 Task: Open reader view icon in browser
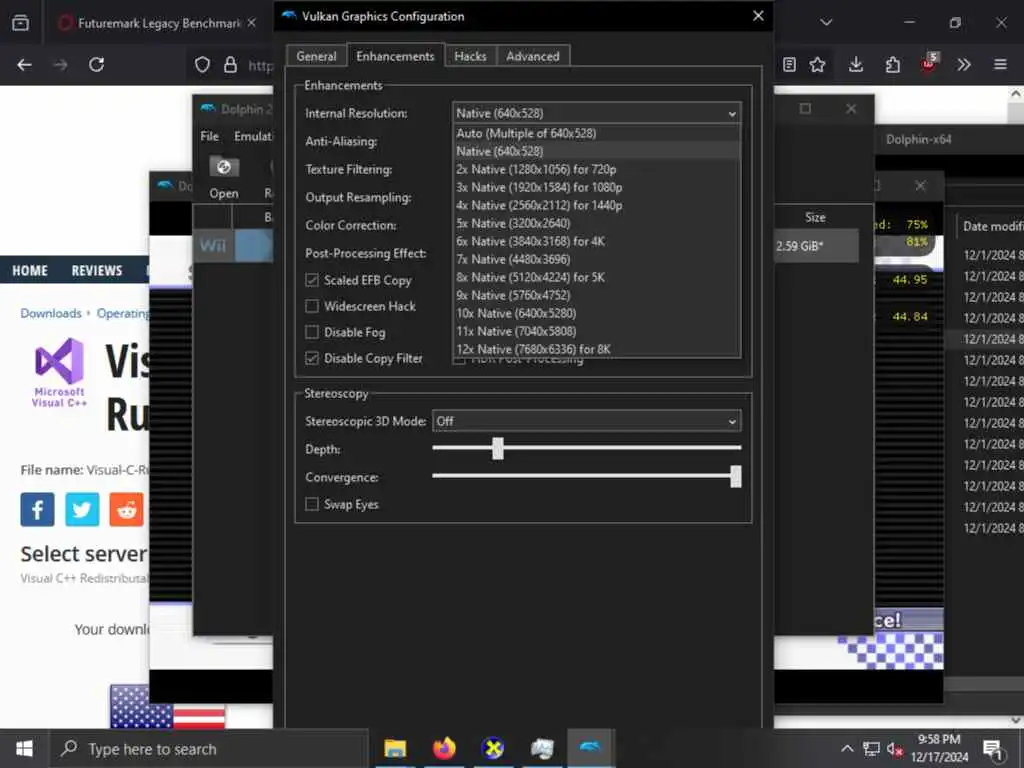[x=789, y=65]
